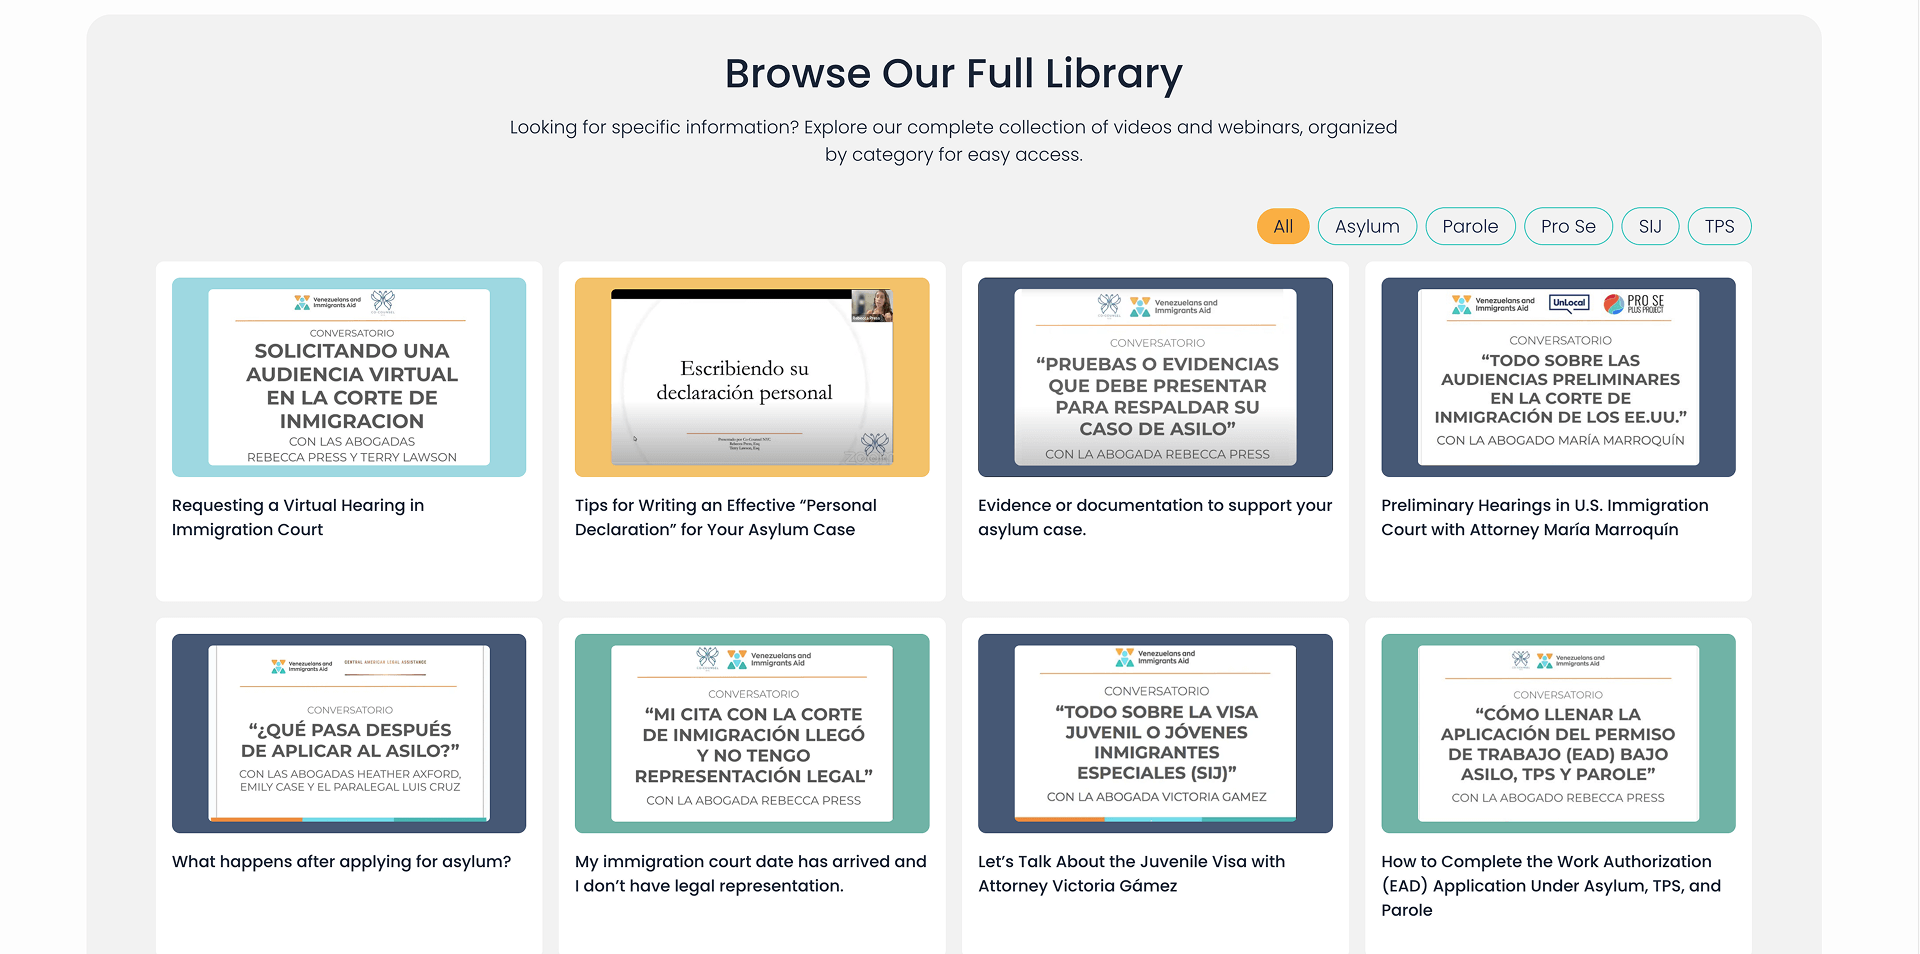Image resolution: width=1920 pixels, height=954 pixels.
Task: Open the 'Solicitando una Audiencia Virtual' video thumbnail
Action: point(348,377)
